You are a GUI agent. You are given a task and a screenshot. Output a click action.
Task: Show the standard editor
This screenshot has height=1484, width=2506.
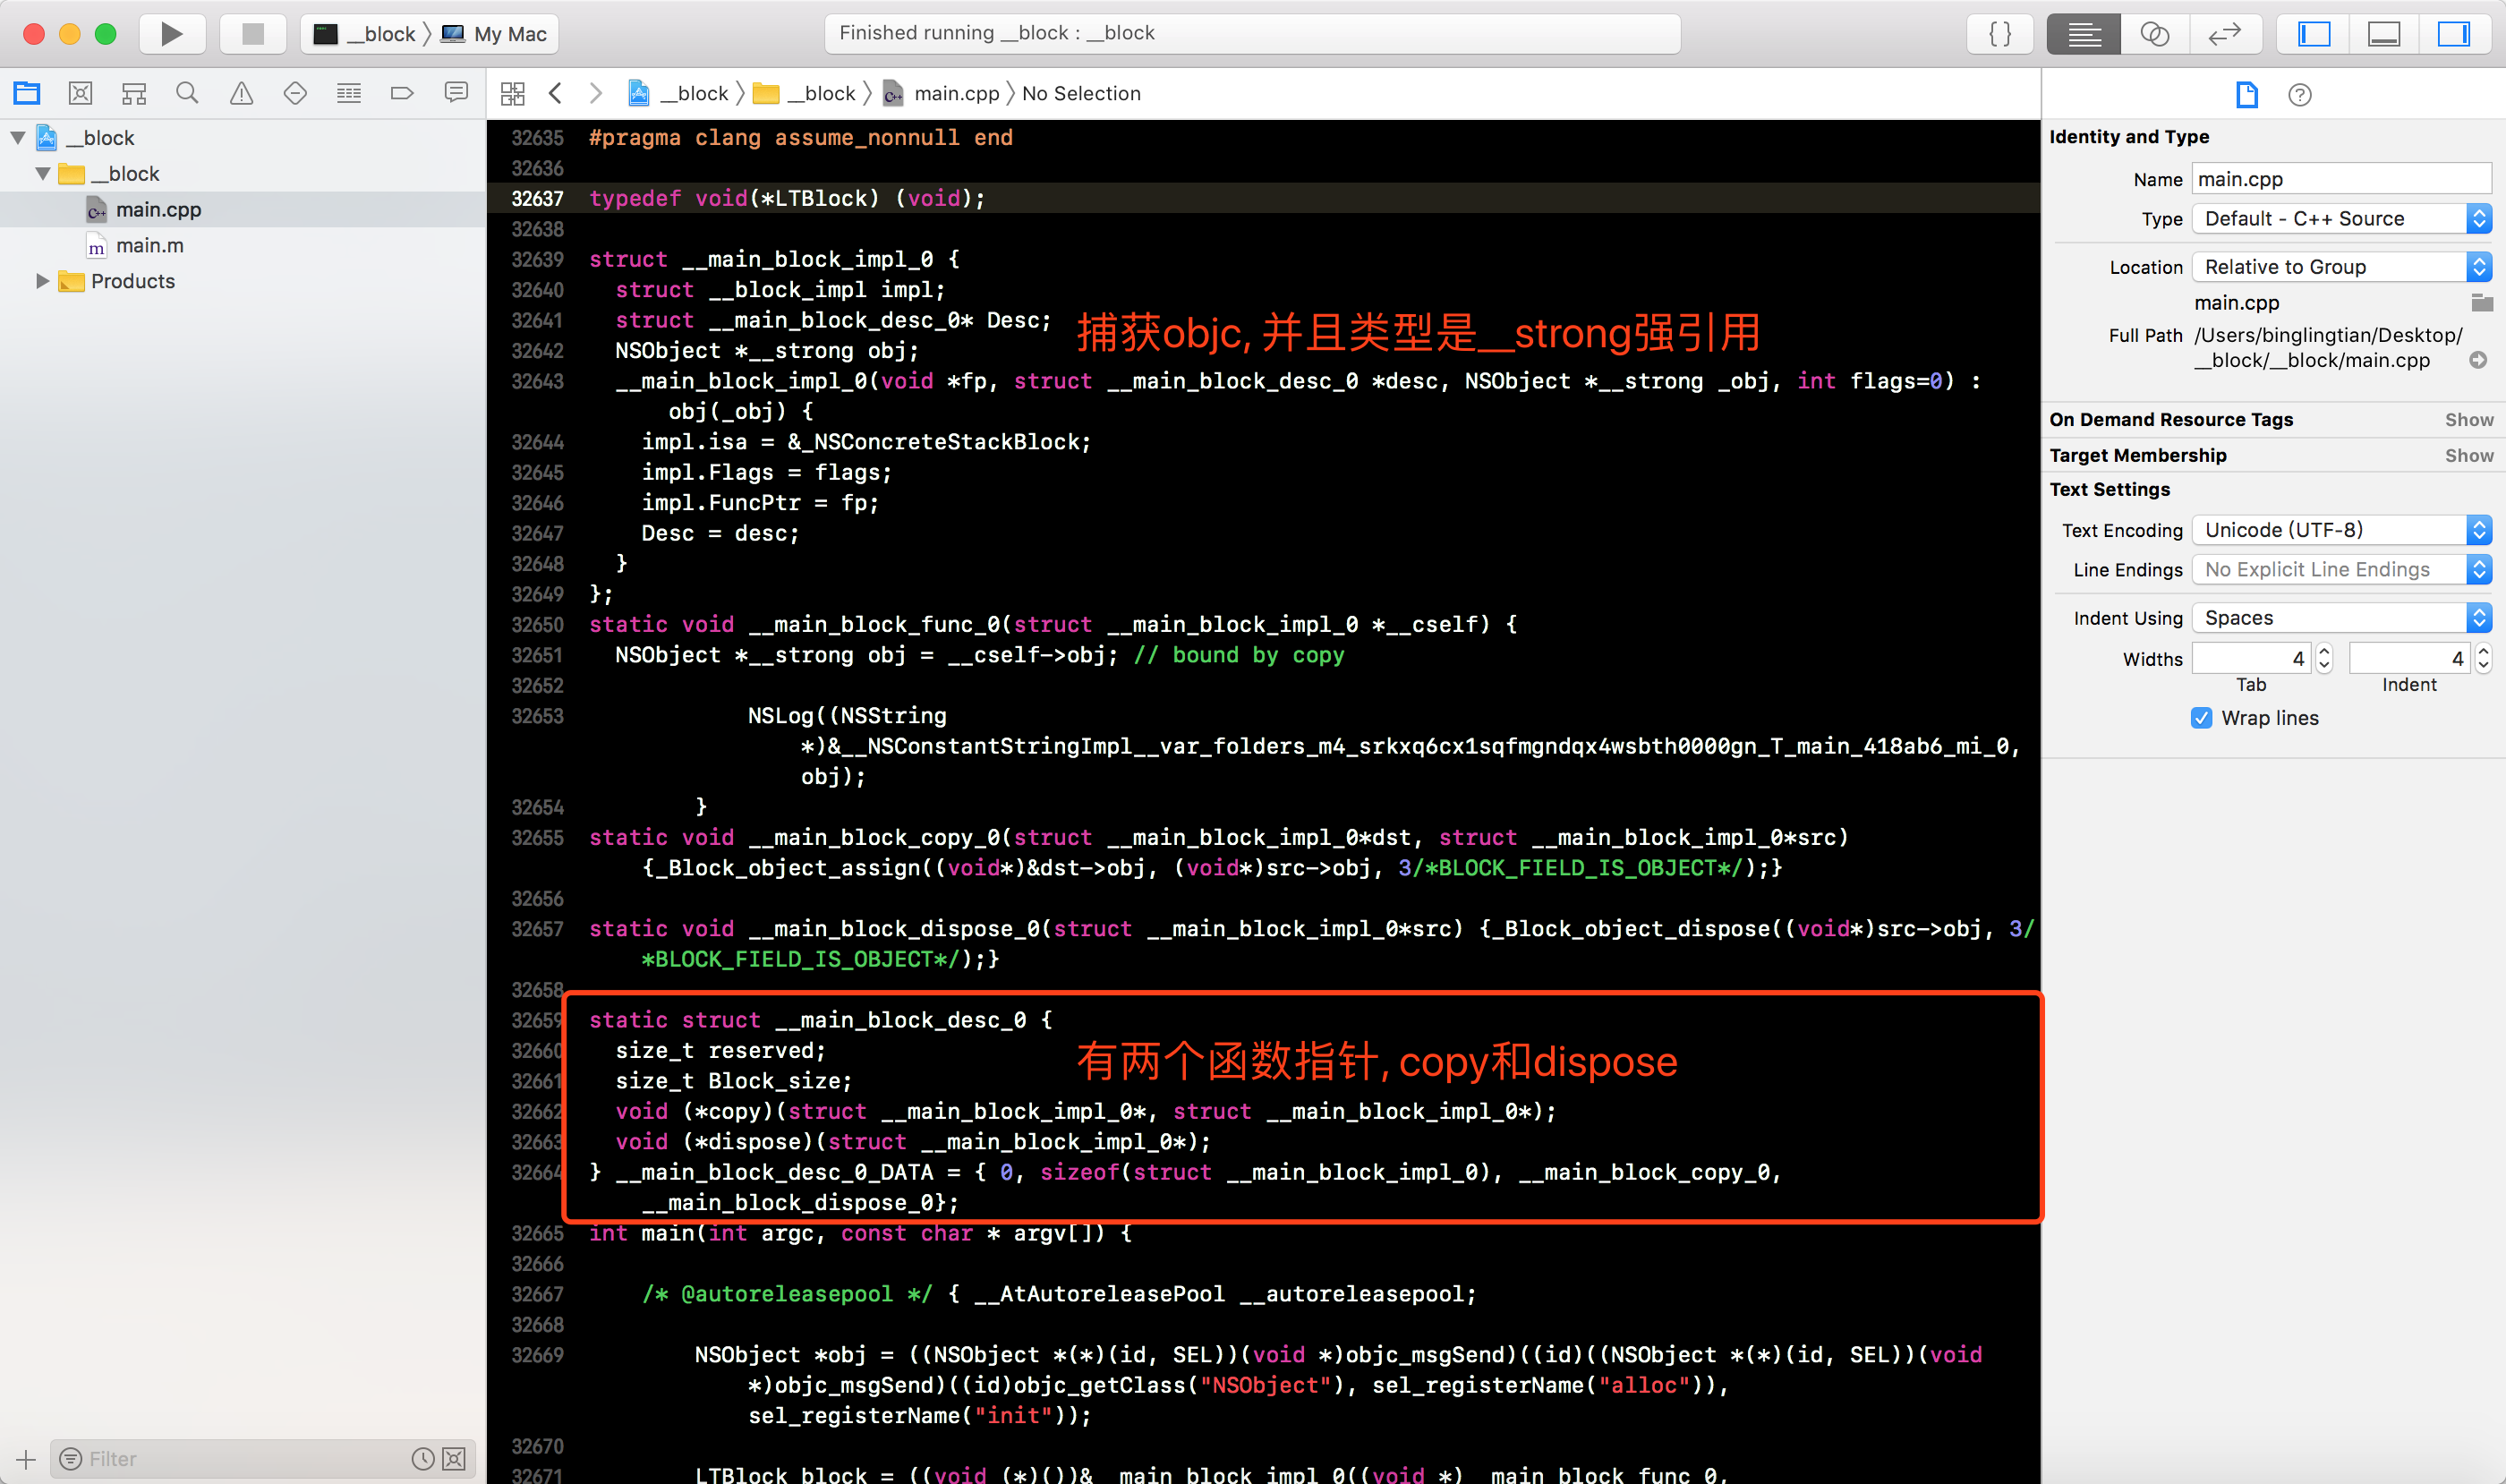pos(2083,34)
